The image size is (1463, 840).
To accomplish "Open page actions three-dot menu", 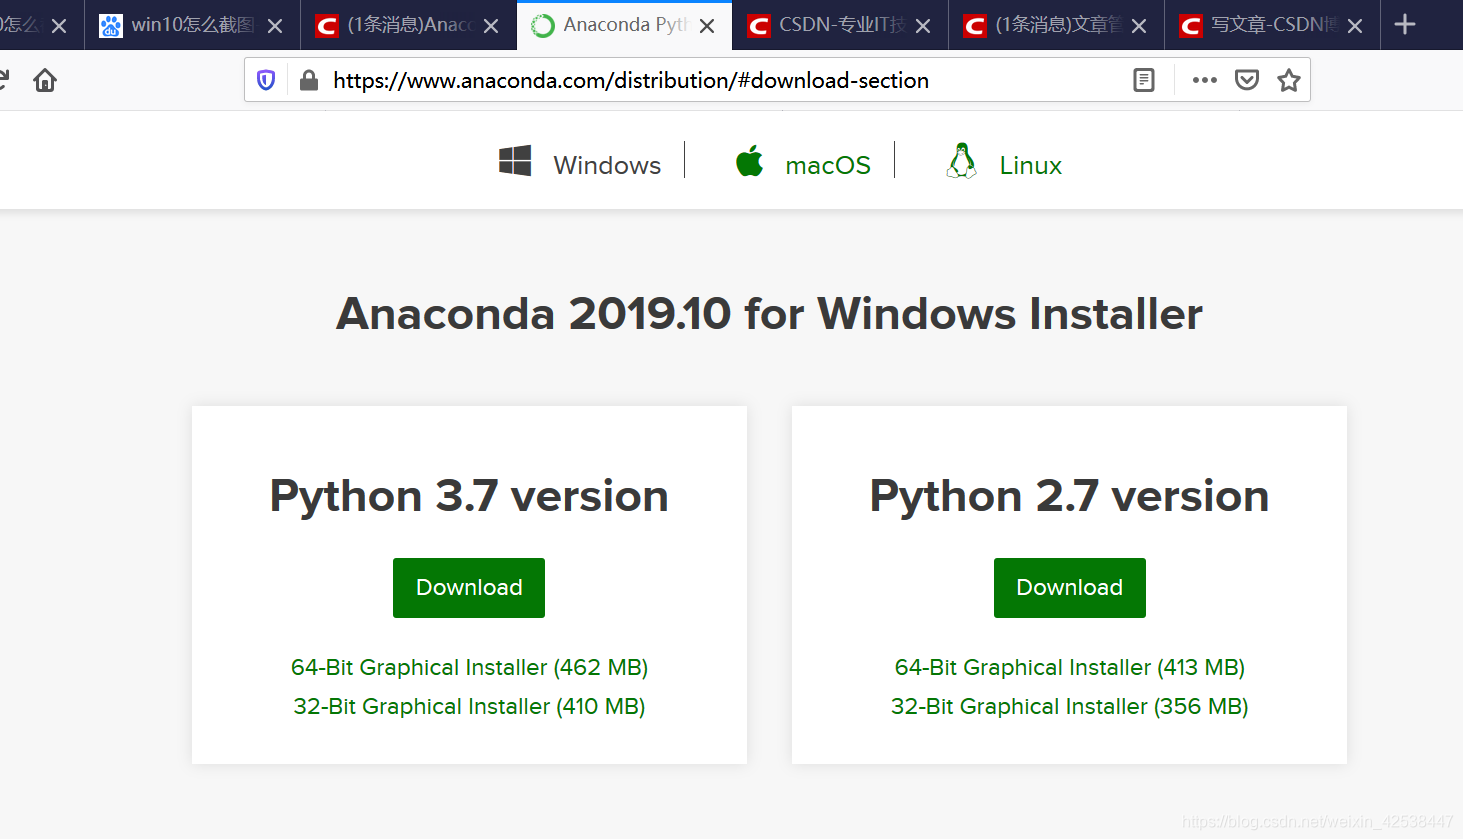I will [x=1205, y=80].
